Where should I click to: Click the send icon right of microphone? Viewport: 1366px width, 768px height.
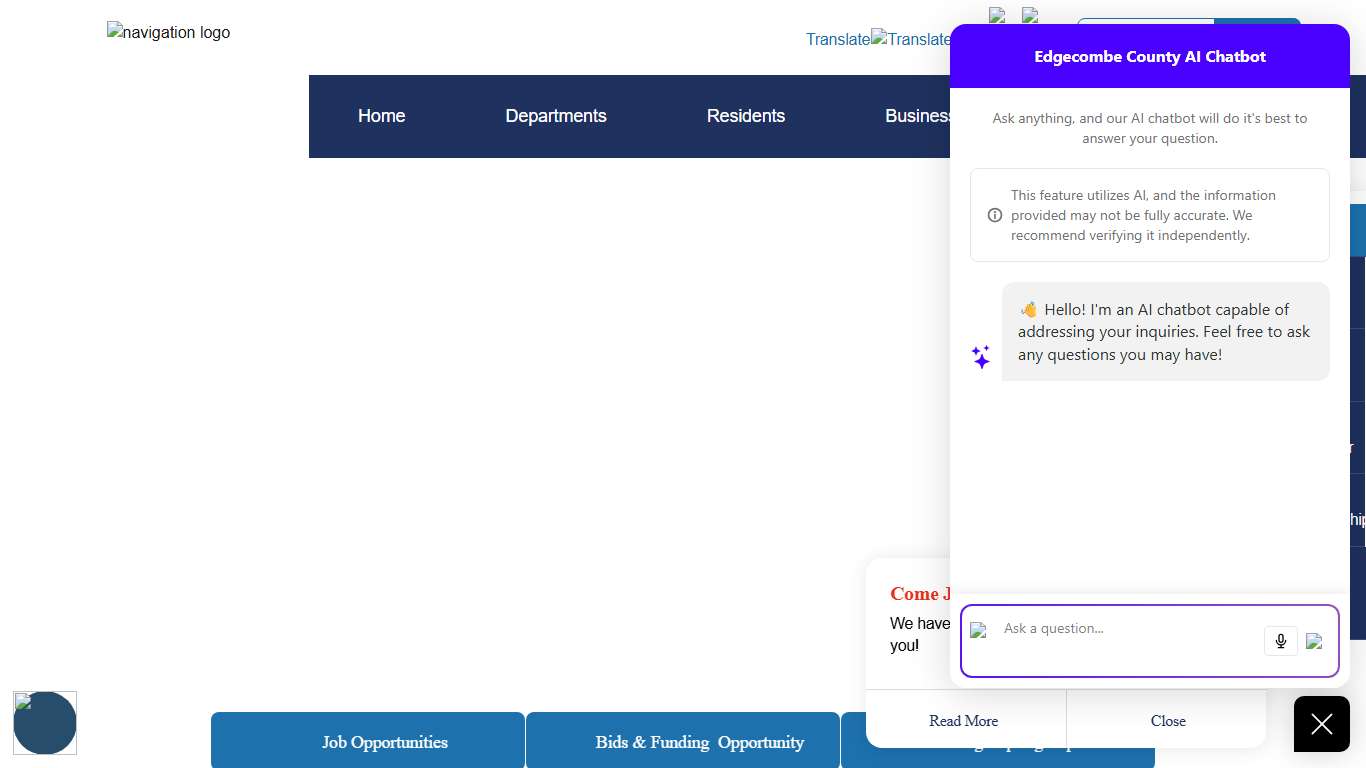coord(1314,641)
